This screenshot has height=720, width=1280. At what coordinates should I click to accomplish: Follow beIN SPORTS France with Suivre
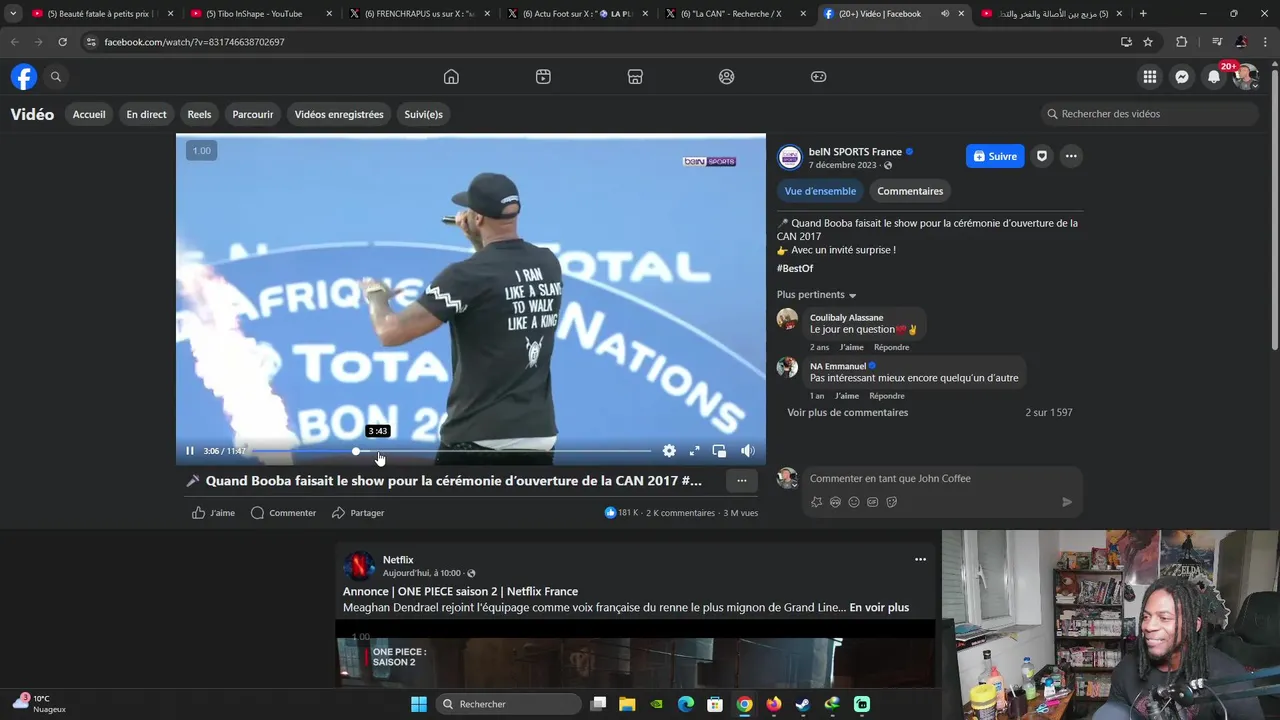(995, 156)
